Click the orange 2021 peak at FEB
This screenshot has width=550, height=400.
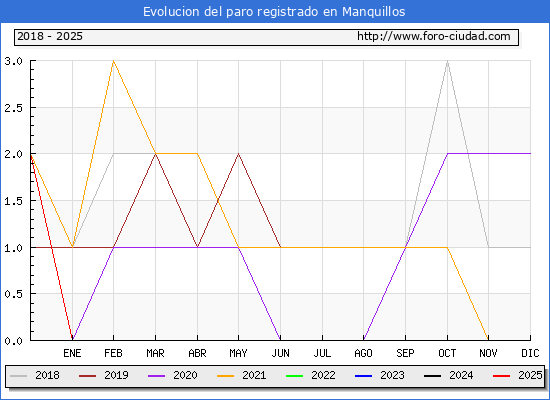point(113,61)
